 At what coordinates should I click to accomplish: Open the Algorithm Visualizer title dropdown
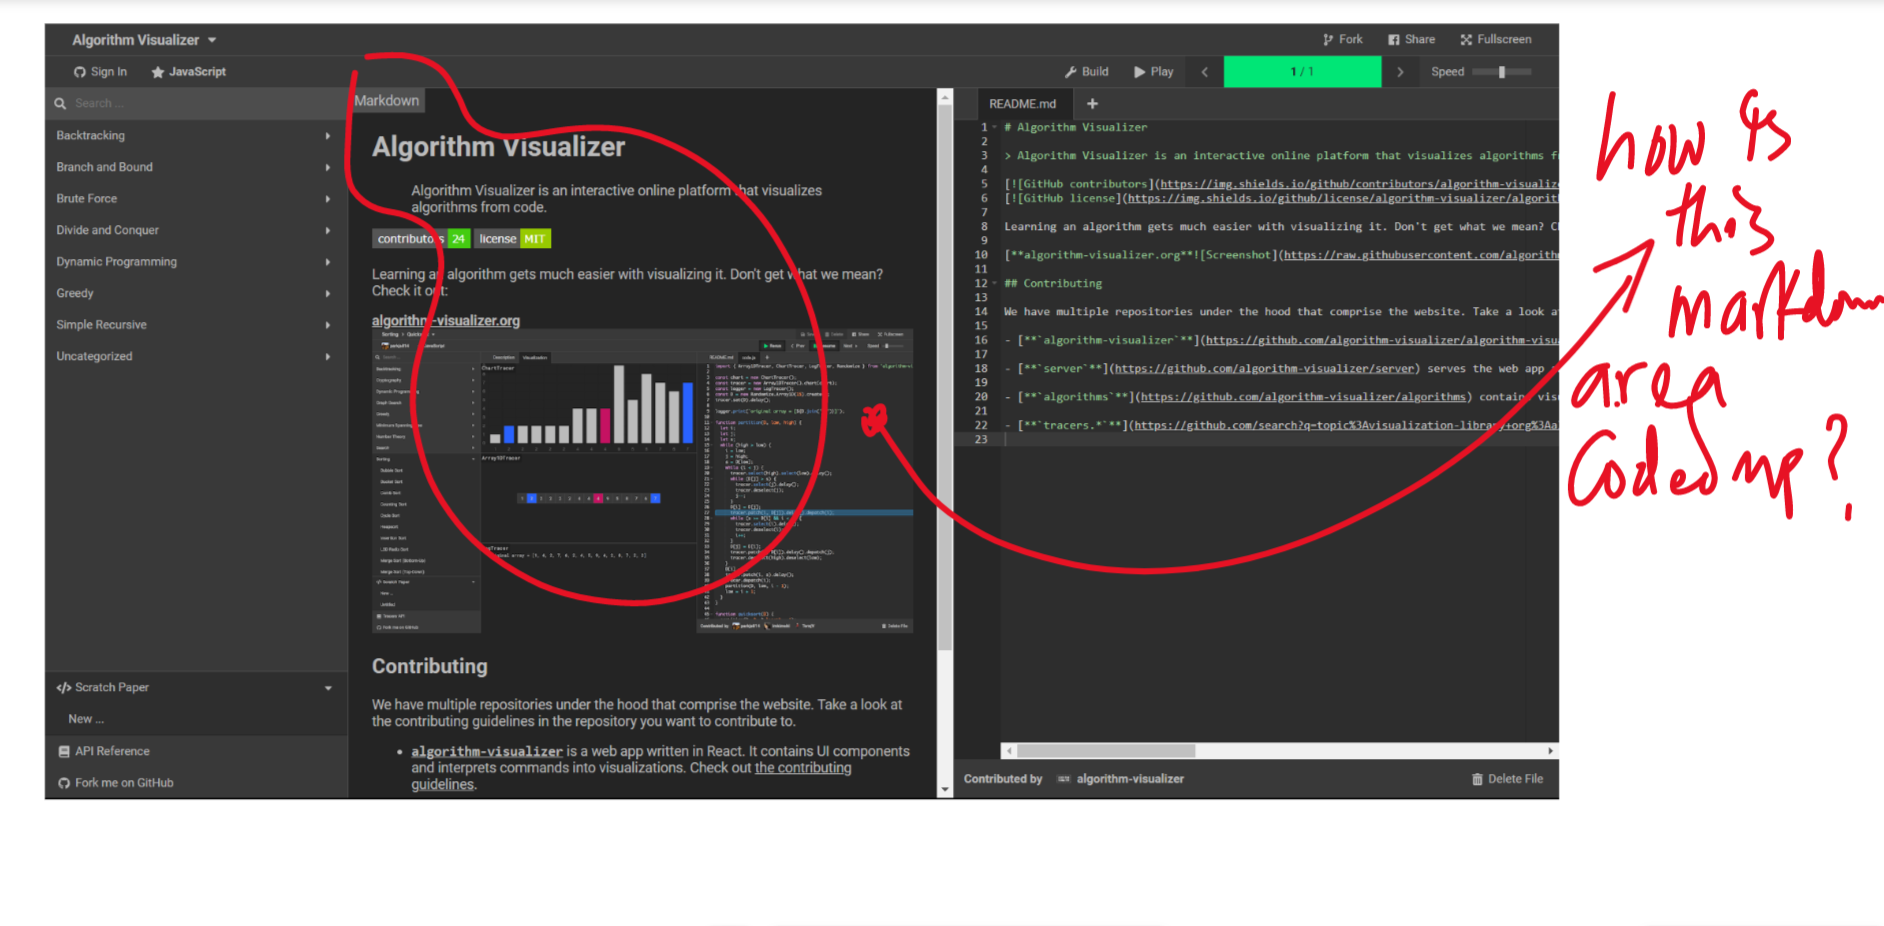[144, 40]
